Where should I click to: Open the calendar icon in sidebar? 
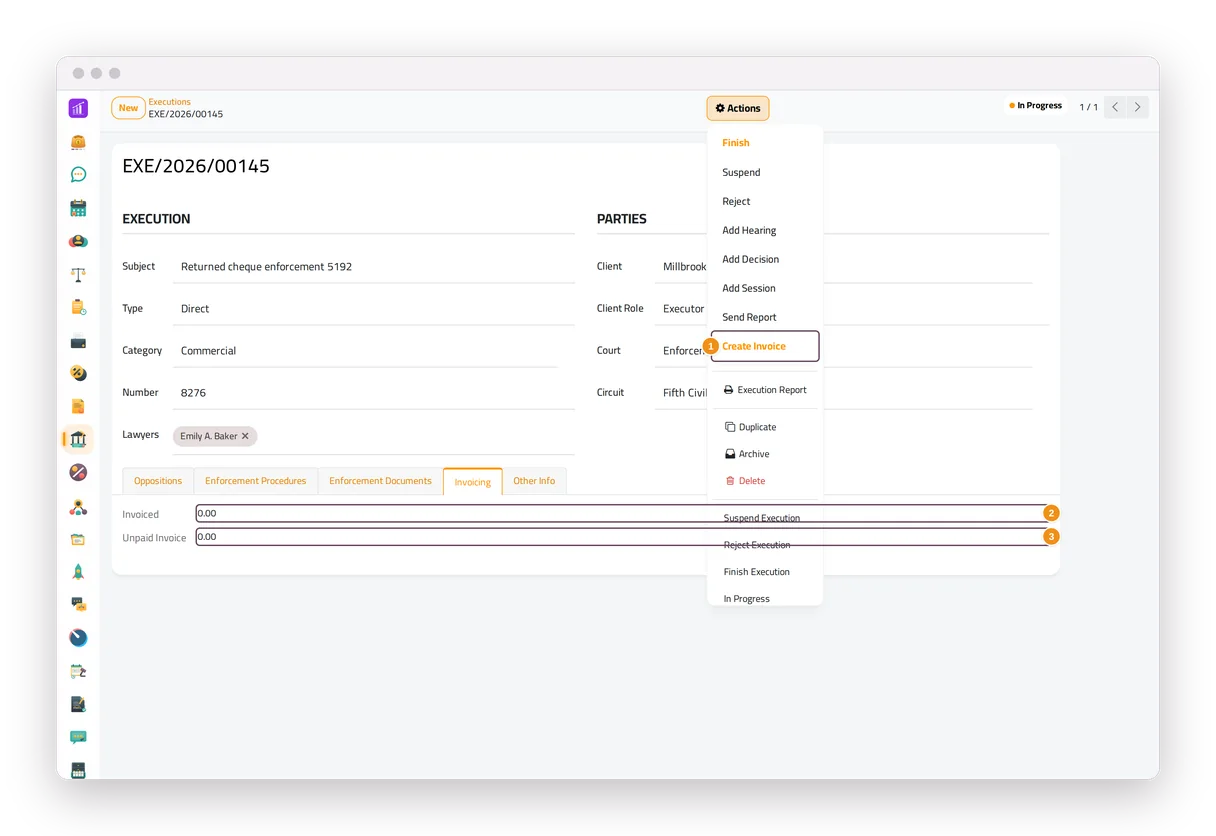click(x=78, y=208)
